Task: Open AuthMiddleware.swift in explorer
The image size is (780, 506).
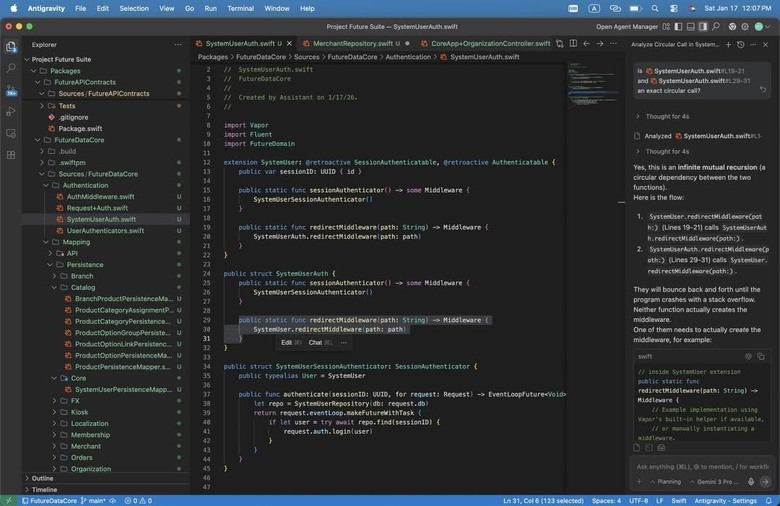Action: pyautogui.click(x=100, y=197)
